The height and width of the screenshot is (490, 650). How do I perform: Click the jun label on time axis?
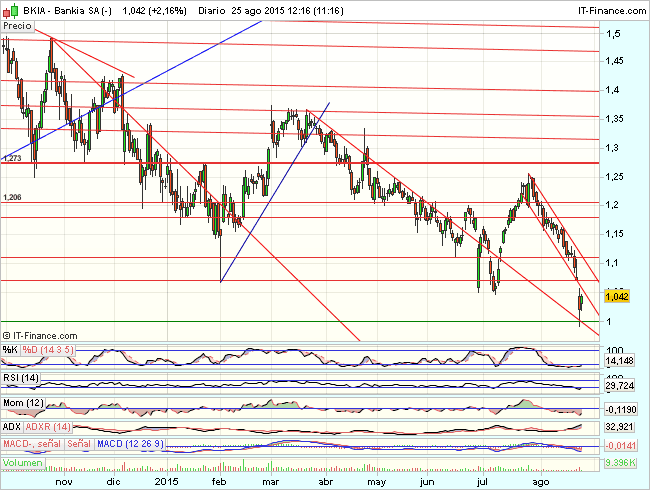(x=427, y=482)
